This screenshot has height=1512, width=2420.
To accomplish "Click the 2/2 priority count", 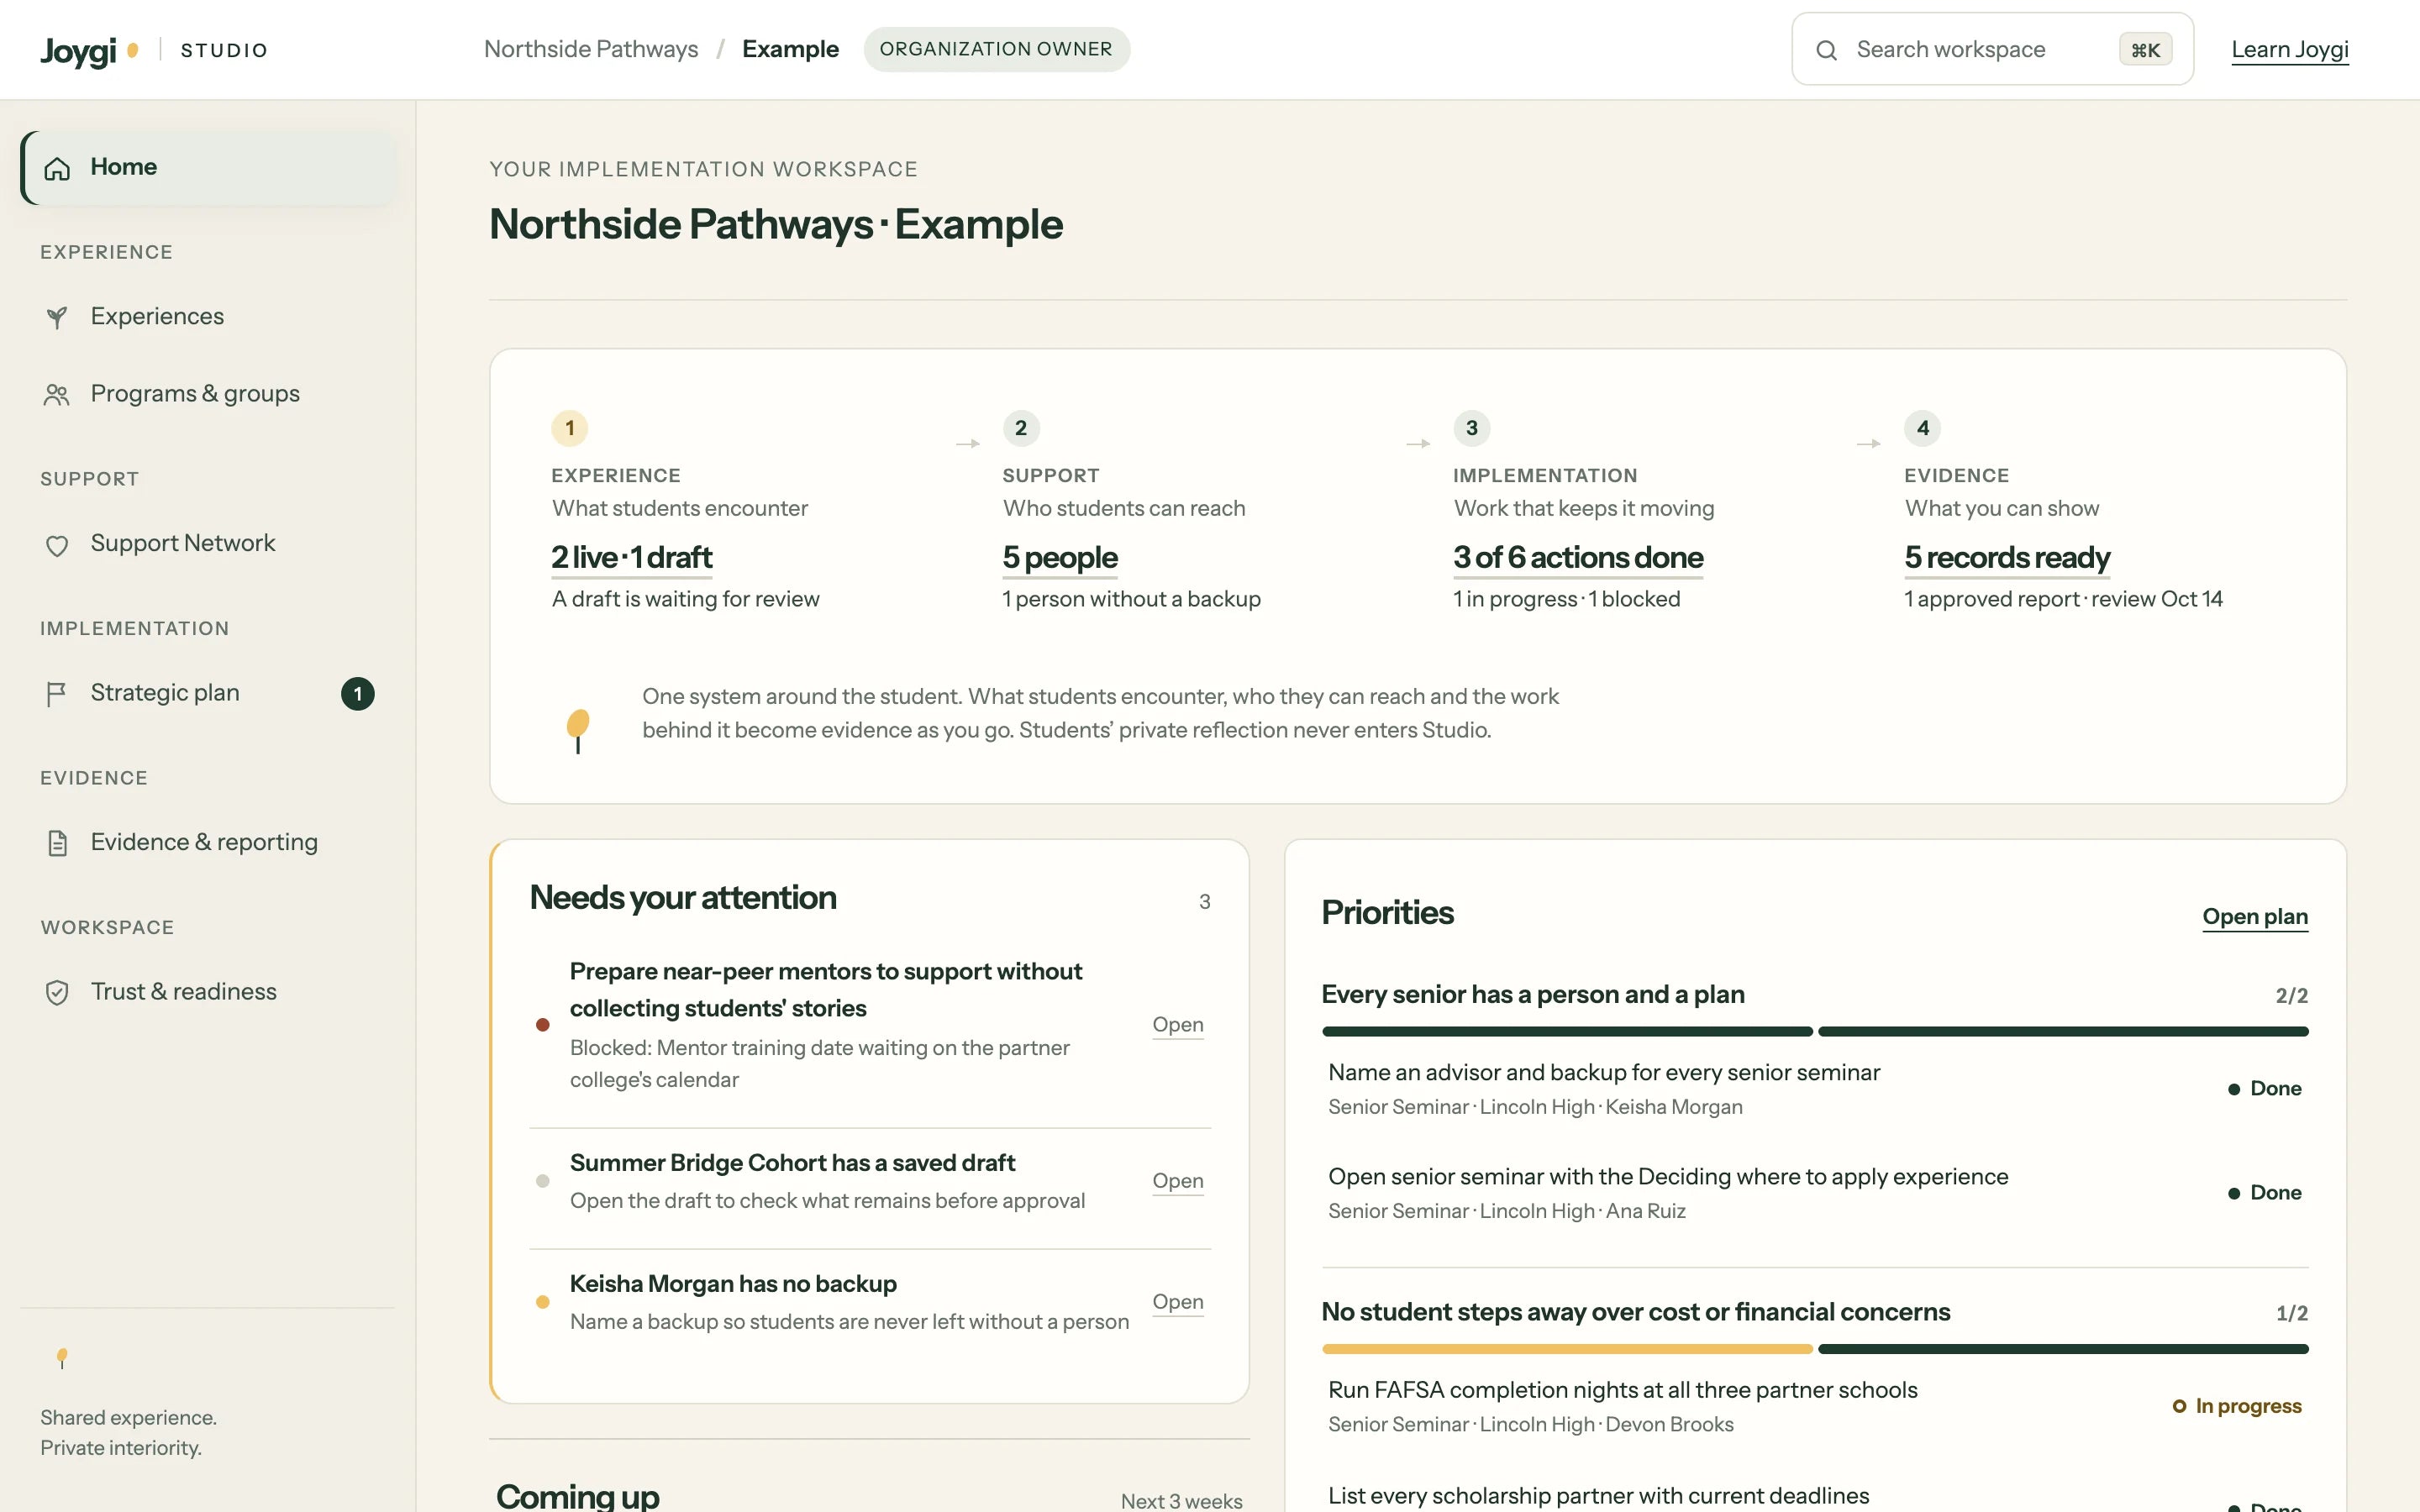I will click(2292, 996).
